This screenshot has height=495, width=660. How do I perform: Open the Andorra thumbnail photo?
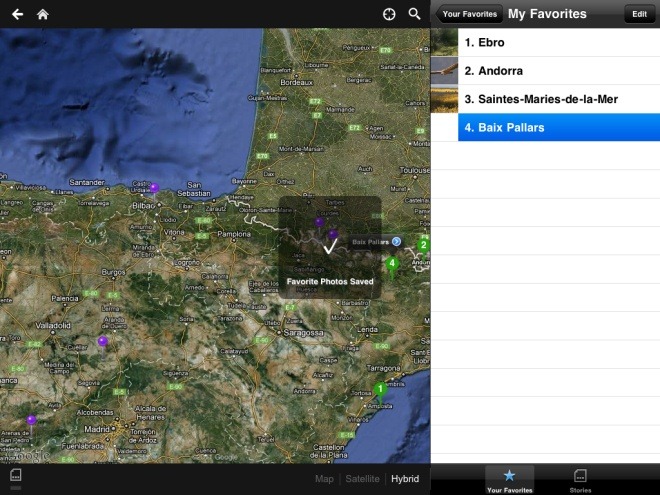click(x=444, y=71)
